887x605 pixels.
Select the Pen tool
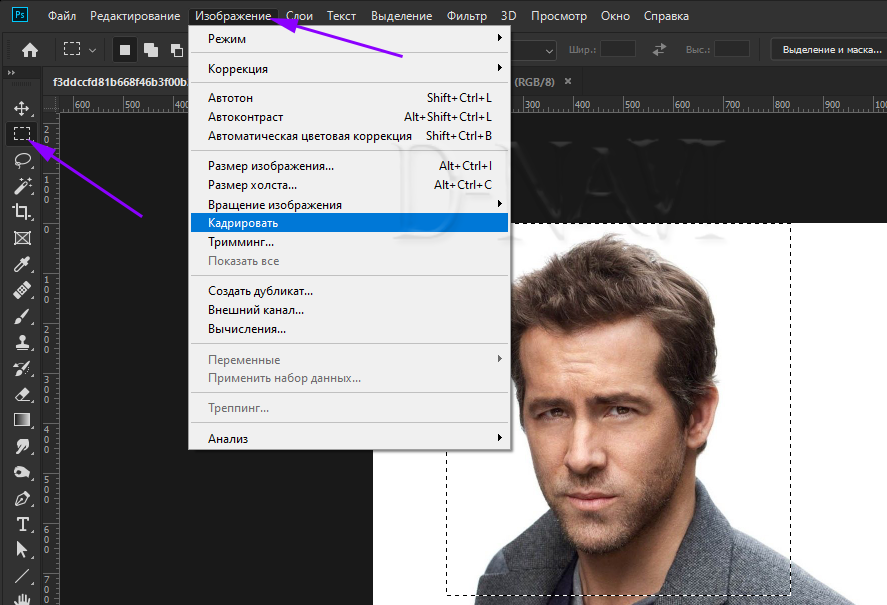tap(22, 499)
